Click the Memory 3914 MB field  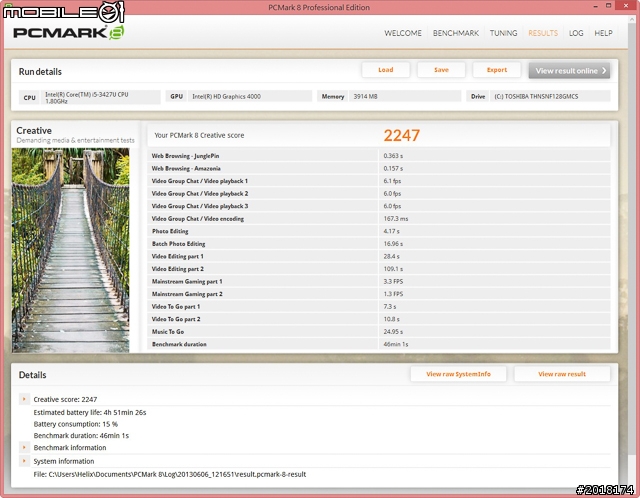point(389,97)
